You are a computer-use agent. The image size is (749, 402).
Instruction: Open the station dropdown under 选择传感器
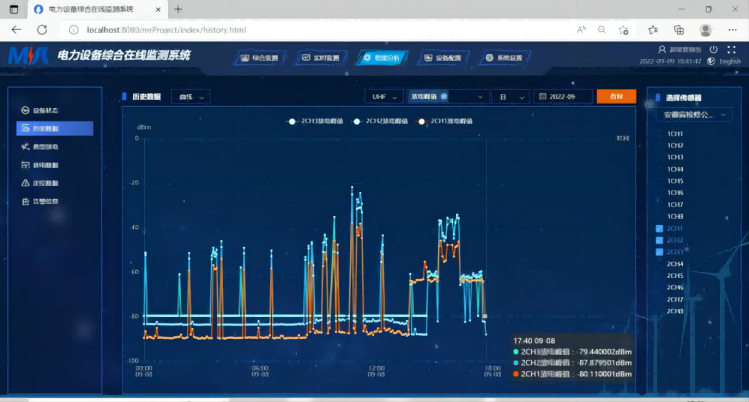tap(688, 115)
